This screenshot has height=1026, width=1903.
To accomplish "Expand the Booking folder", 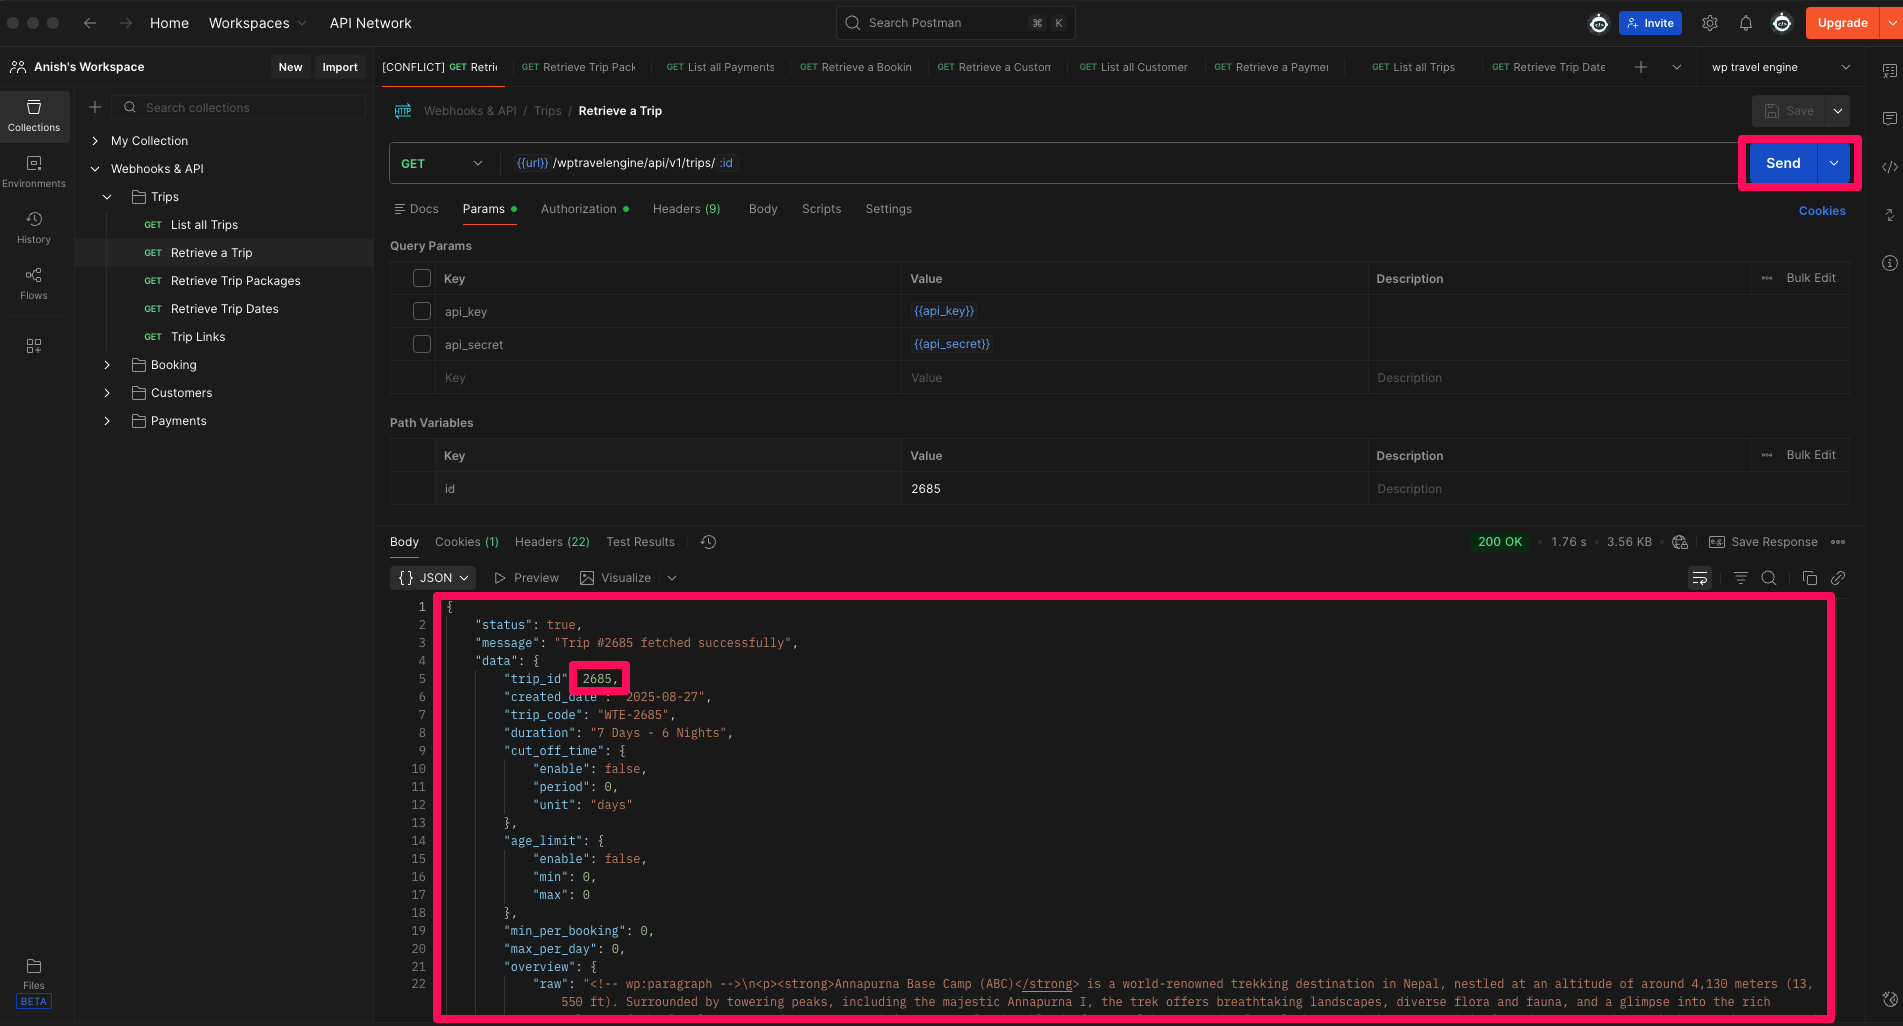I will pos(107,365).
